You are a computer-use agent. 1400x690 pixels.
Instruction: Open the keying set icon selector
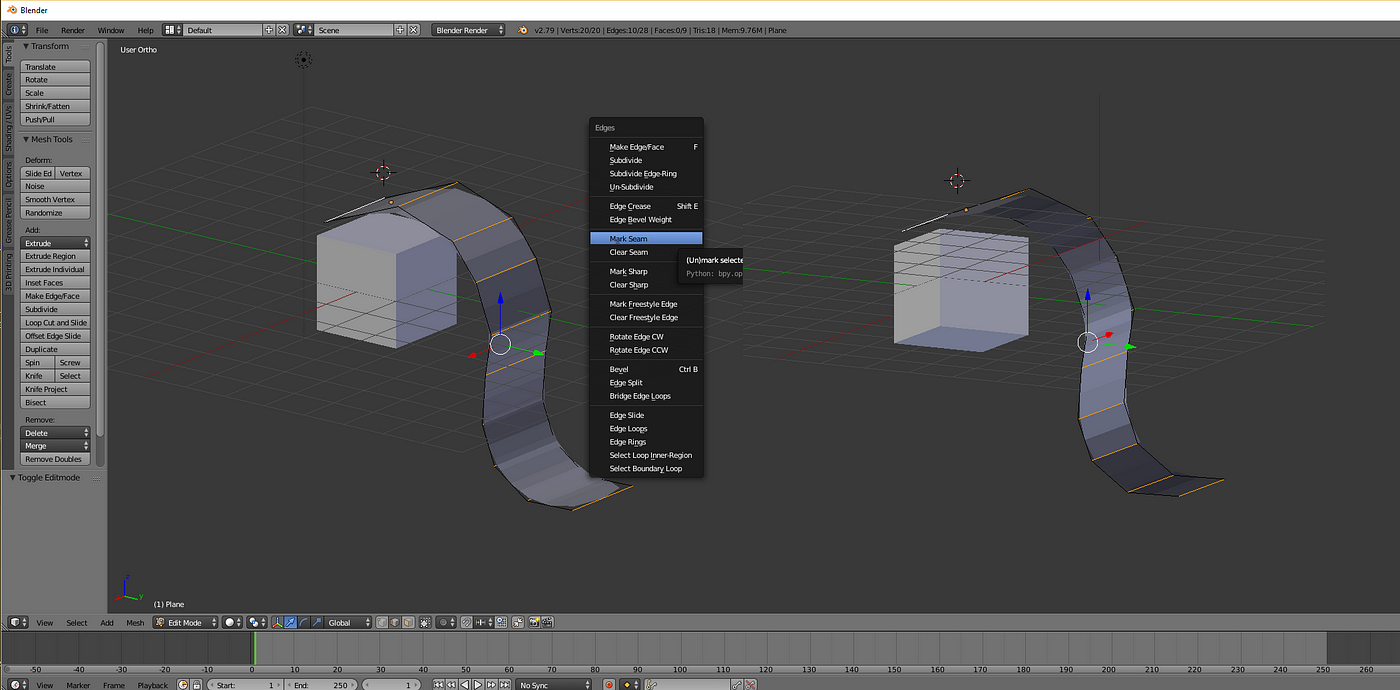(x=631, y=685)
